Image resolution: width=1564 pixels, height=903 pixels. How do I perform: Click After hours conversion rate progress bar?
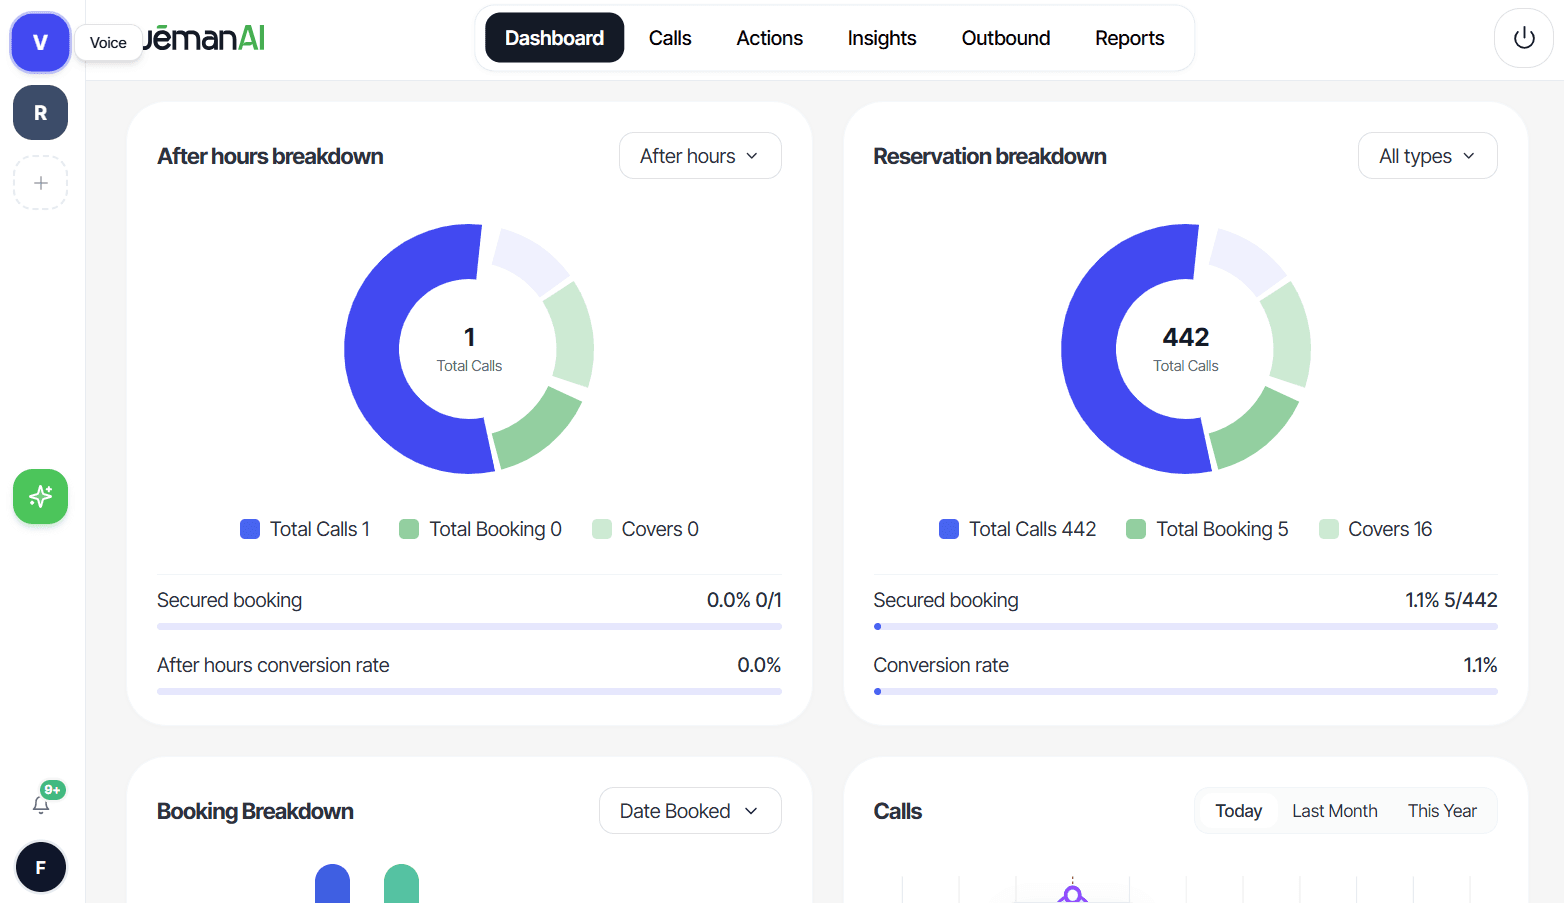pyautogui.click(x=469, y=692)
